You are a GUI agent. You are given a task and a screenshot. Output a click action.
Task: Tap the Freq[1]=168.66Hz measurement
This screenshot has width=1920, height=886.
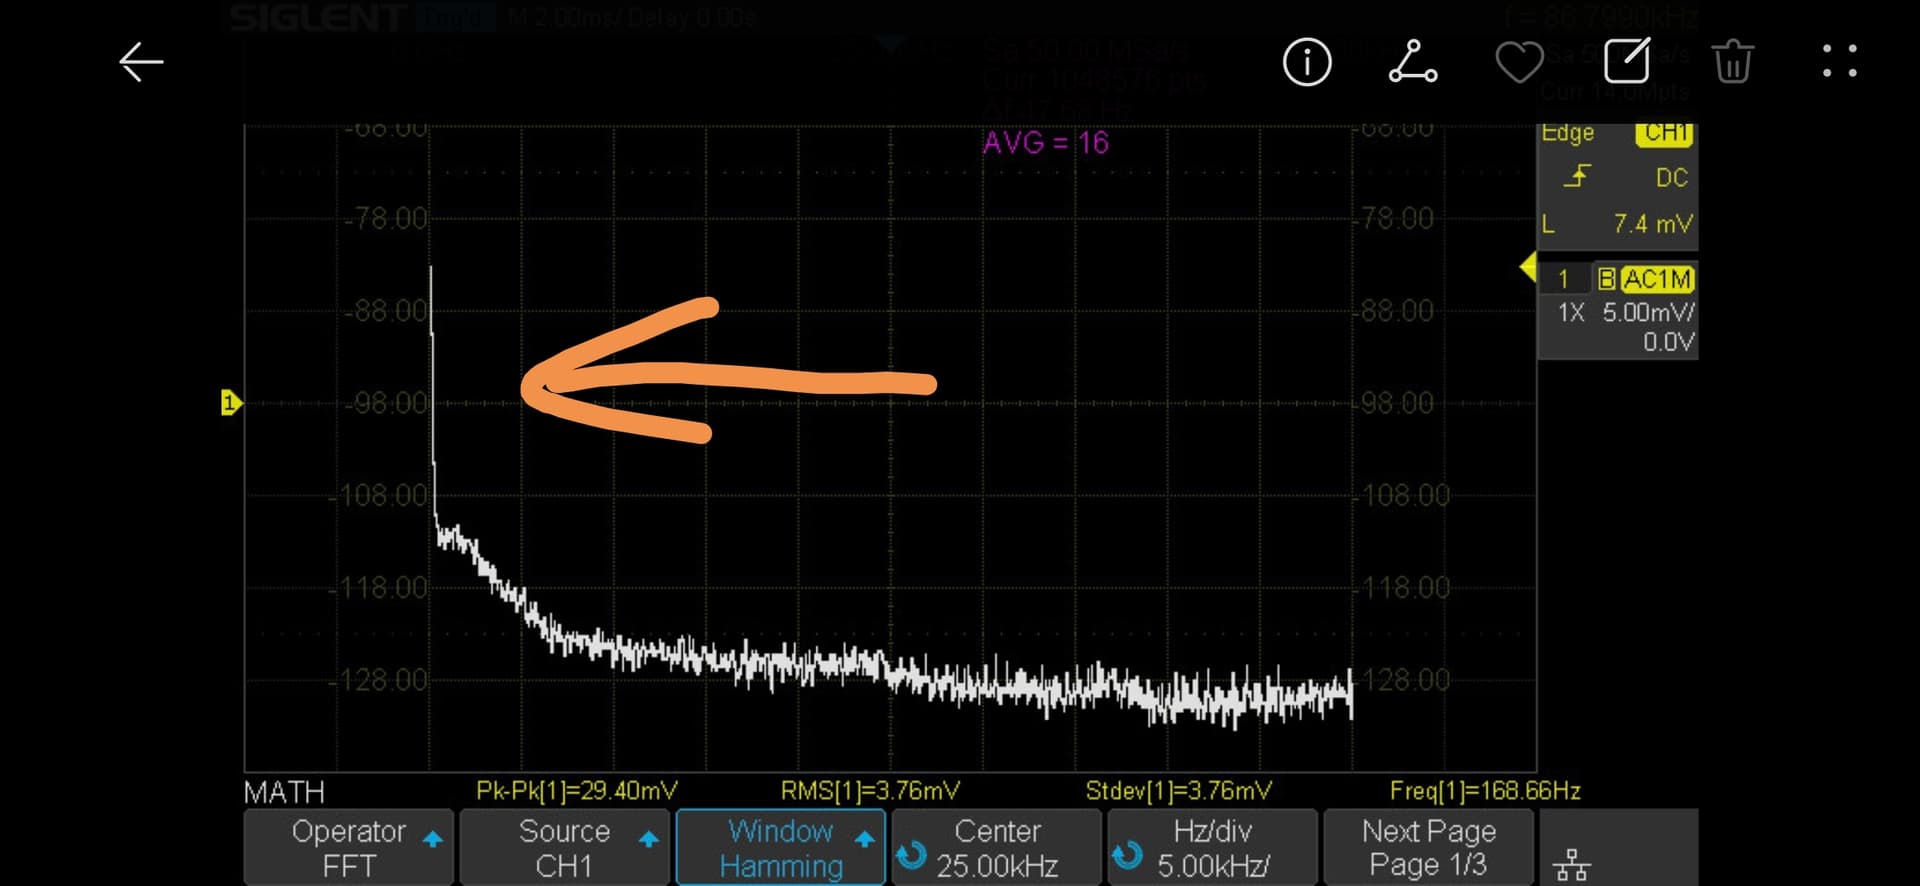(1485, 791)
